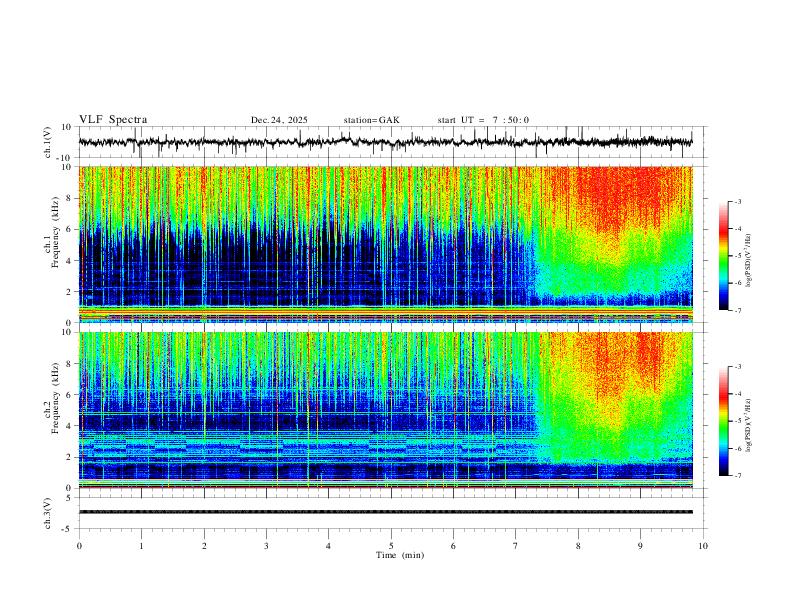Screen dimensions: 792x612
Task: Click time axis tick label "1"
Action: click(141, 546)
